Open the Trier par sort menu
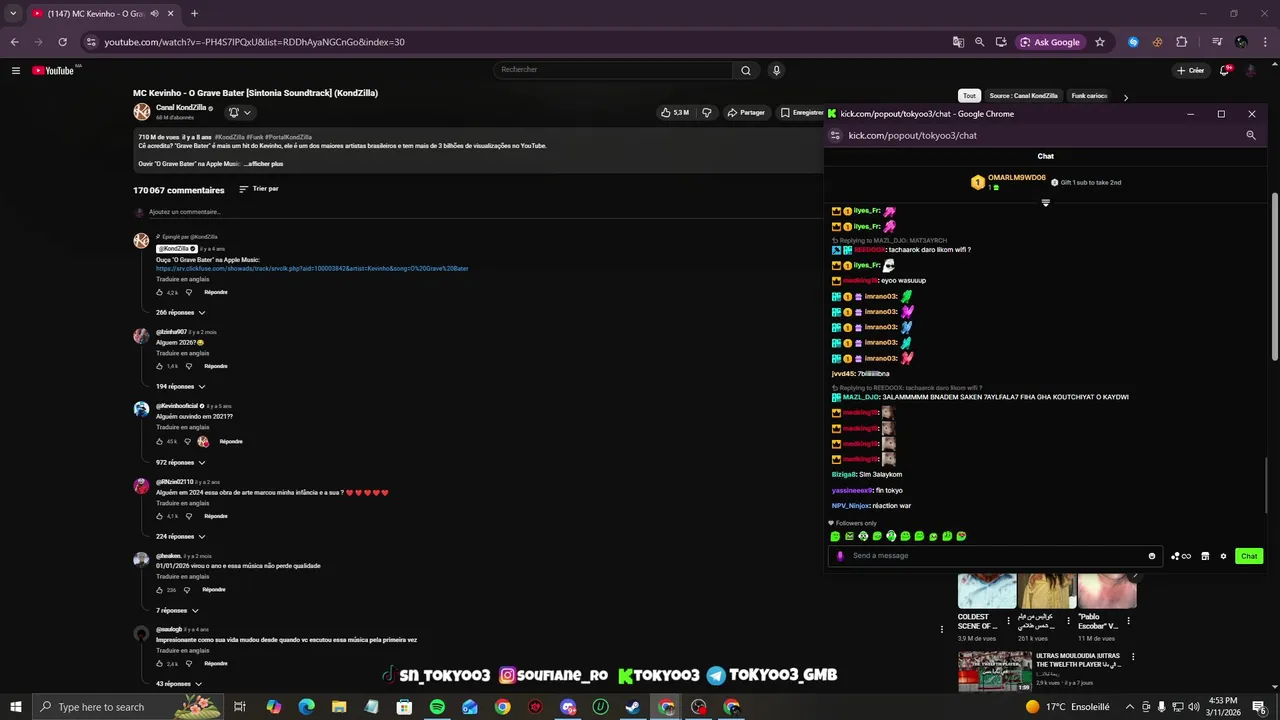The height and width of the screenshot is (720, 1280). point(259,189)
